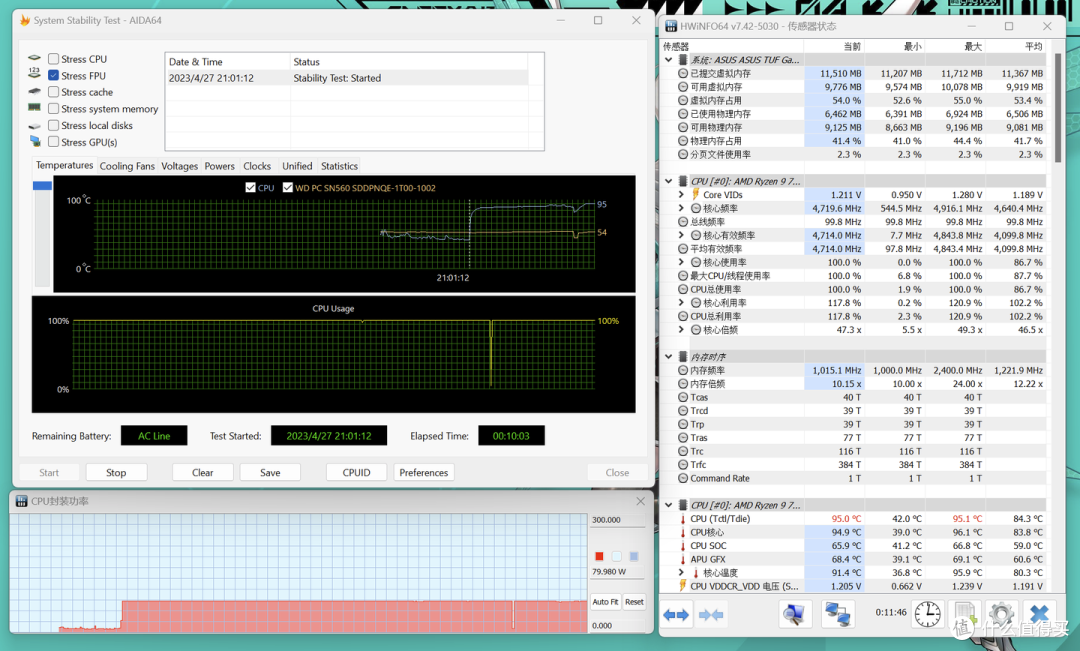Switch to the Voltages tab
This screenshot has height=651, width=1080.
tap(180, 166)
